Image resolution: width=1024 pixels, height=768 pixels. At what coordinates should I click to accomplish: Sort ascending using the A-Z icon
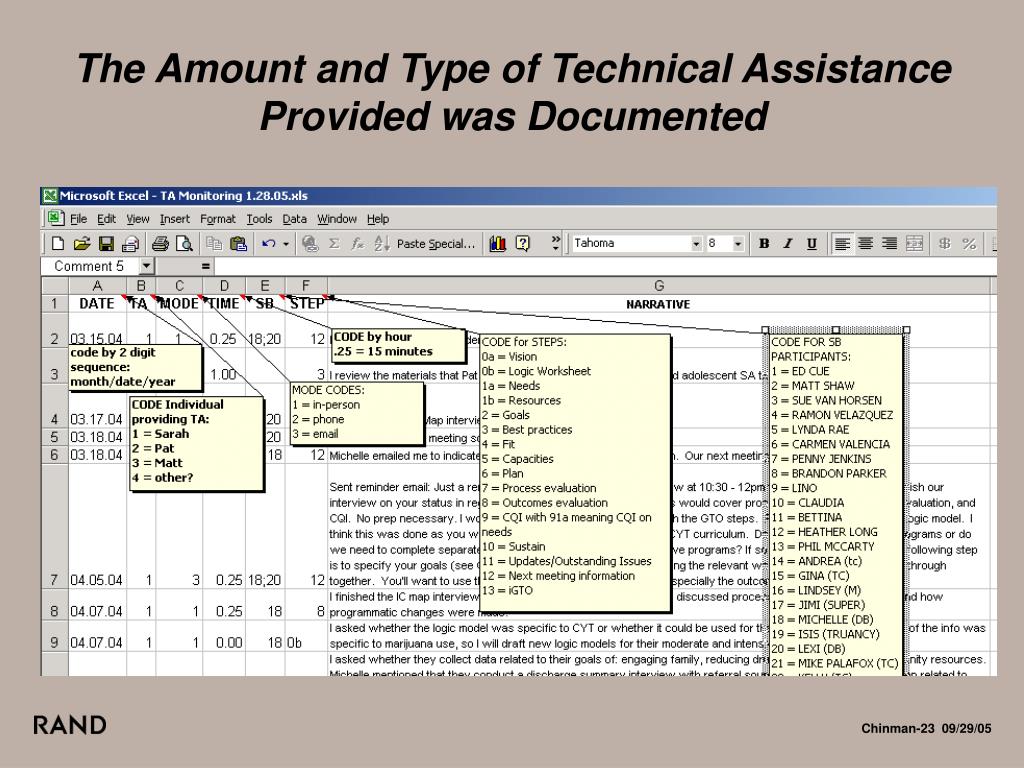point(381,244)
